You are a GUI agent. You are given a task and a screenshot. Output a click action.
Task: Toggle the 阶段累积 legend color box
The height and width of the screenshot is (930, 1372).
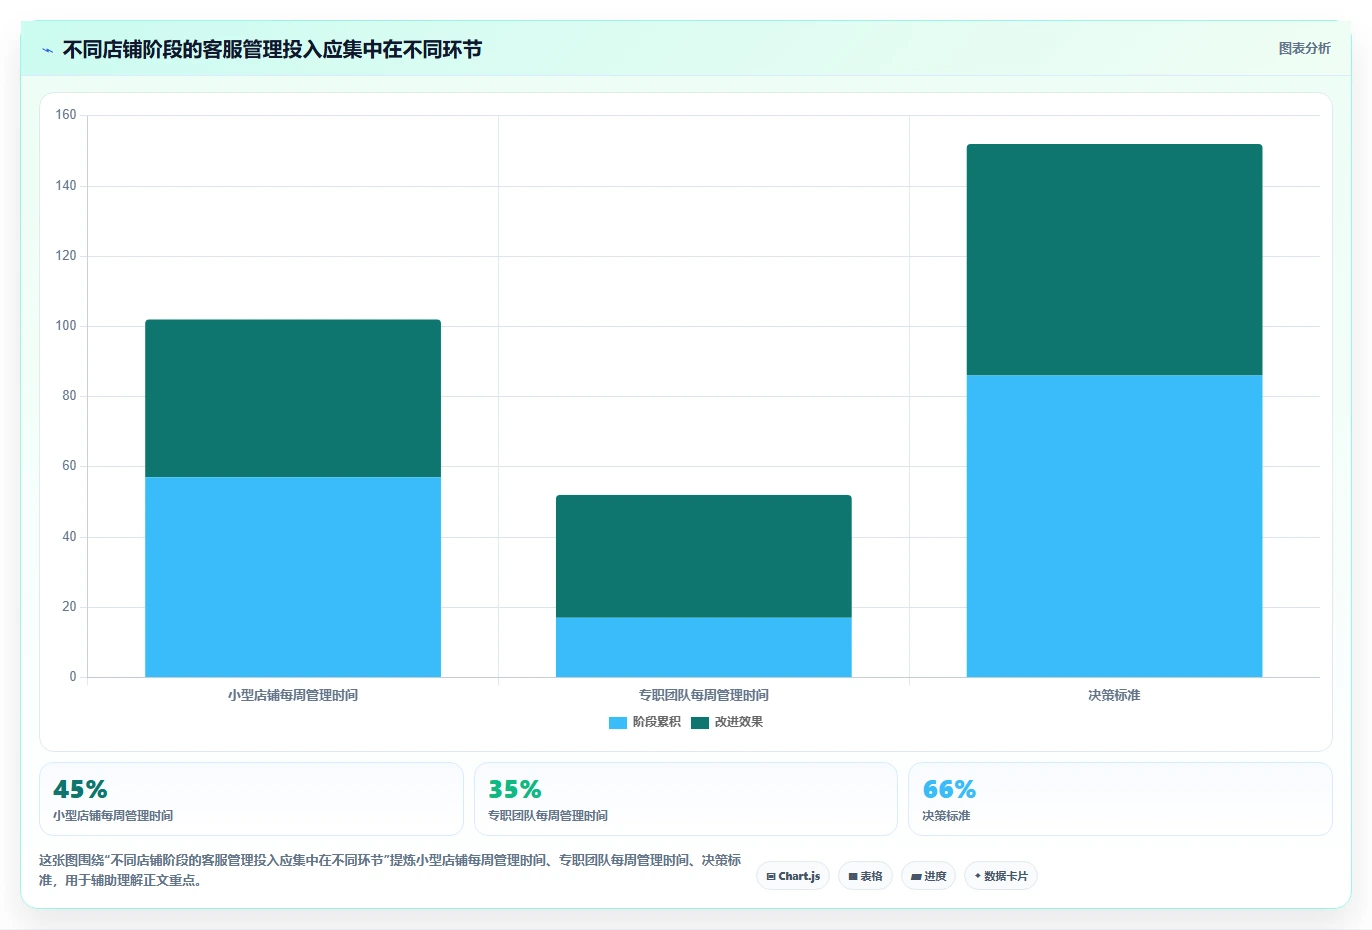coord(617,722)
